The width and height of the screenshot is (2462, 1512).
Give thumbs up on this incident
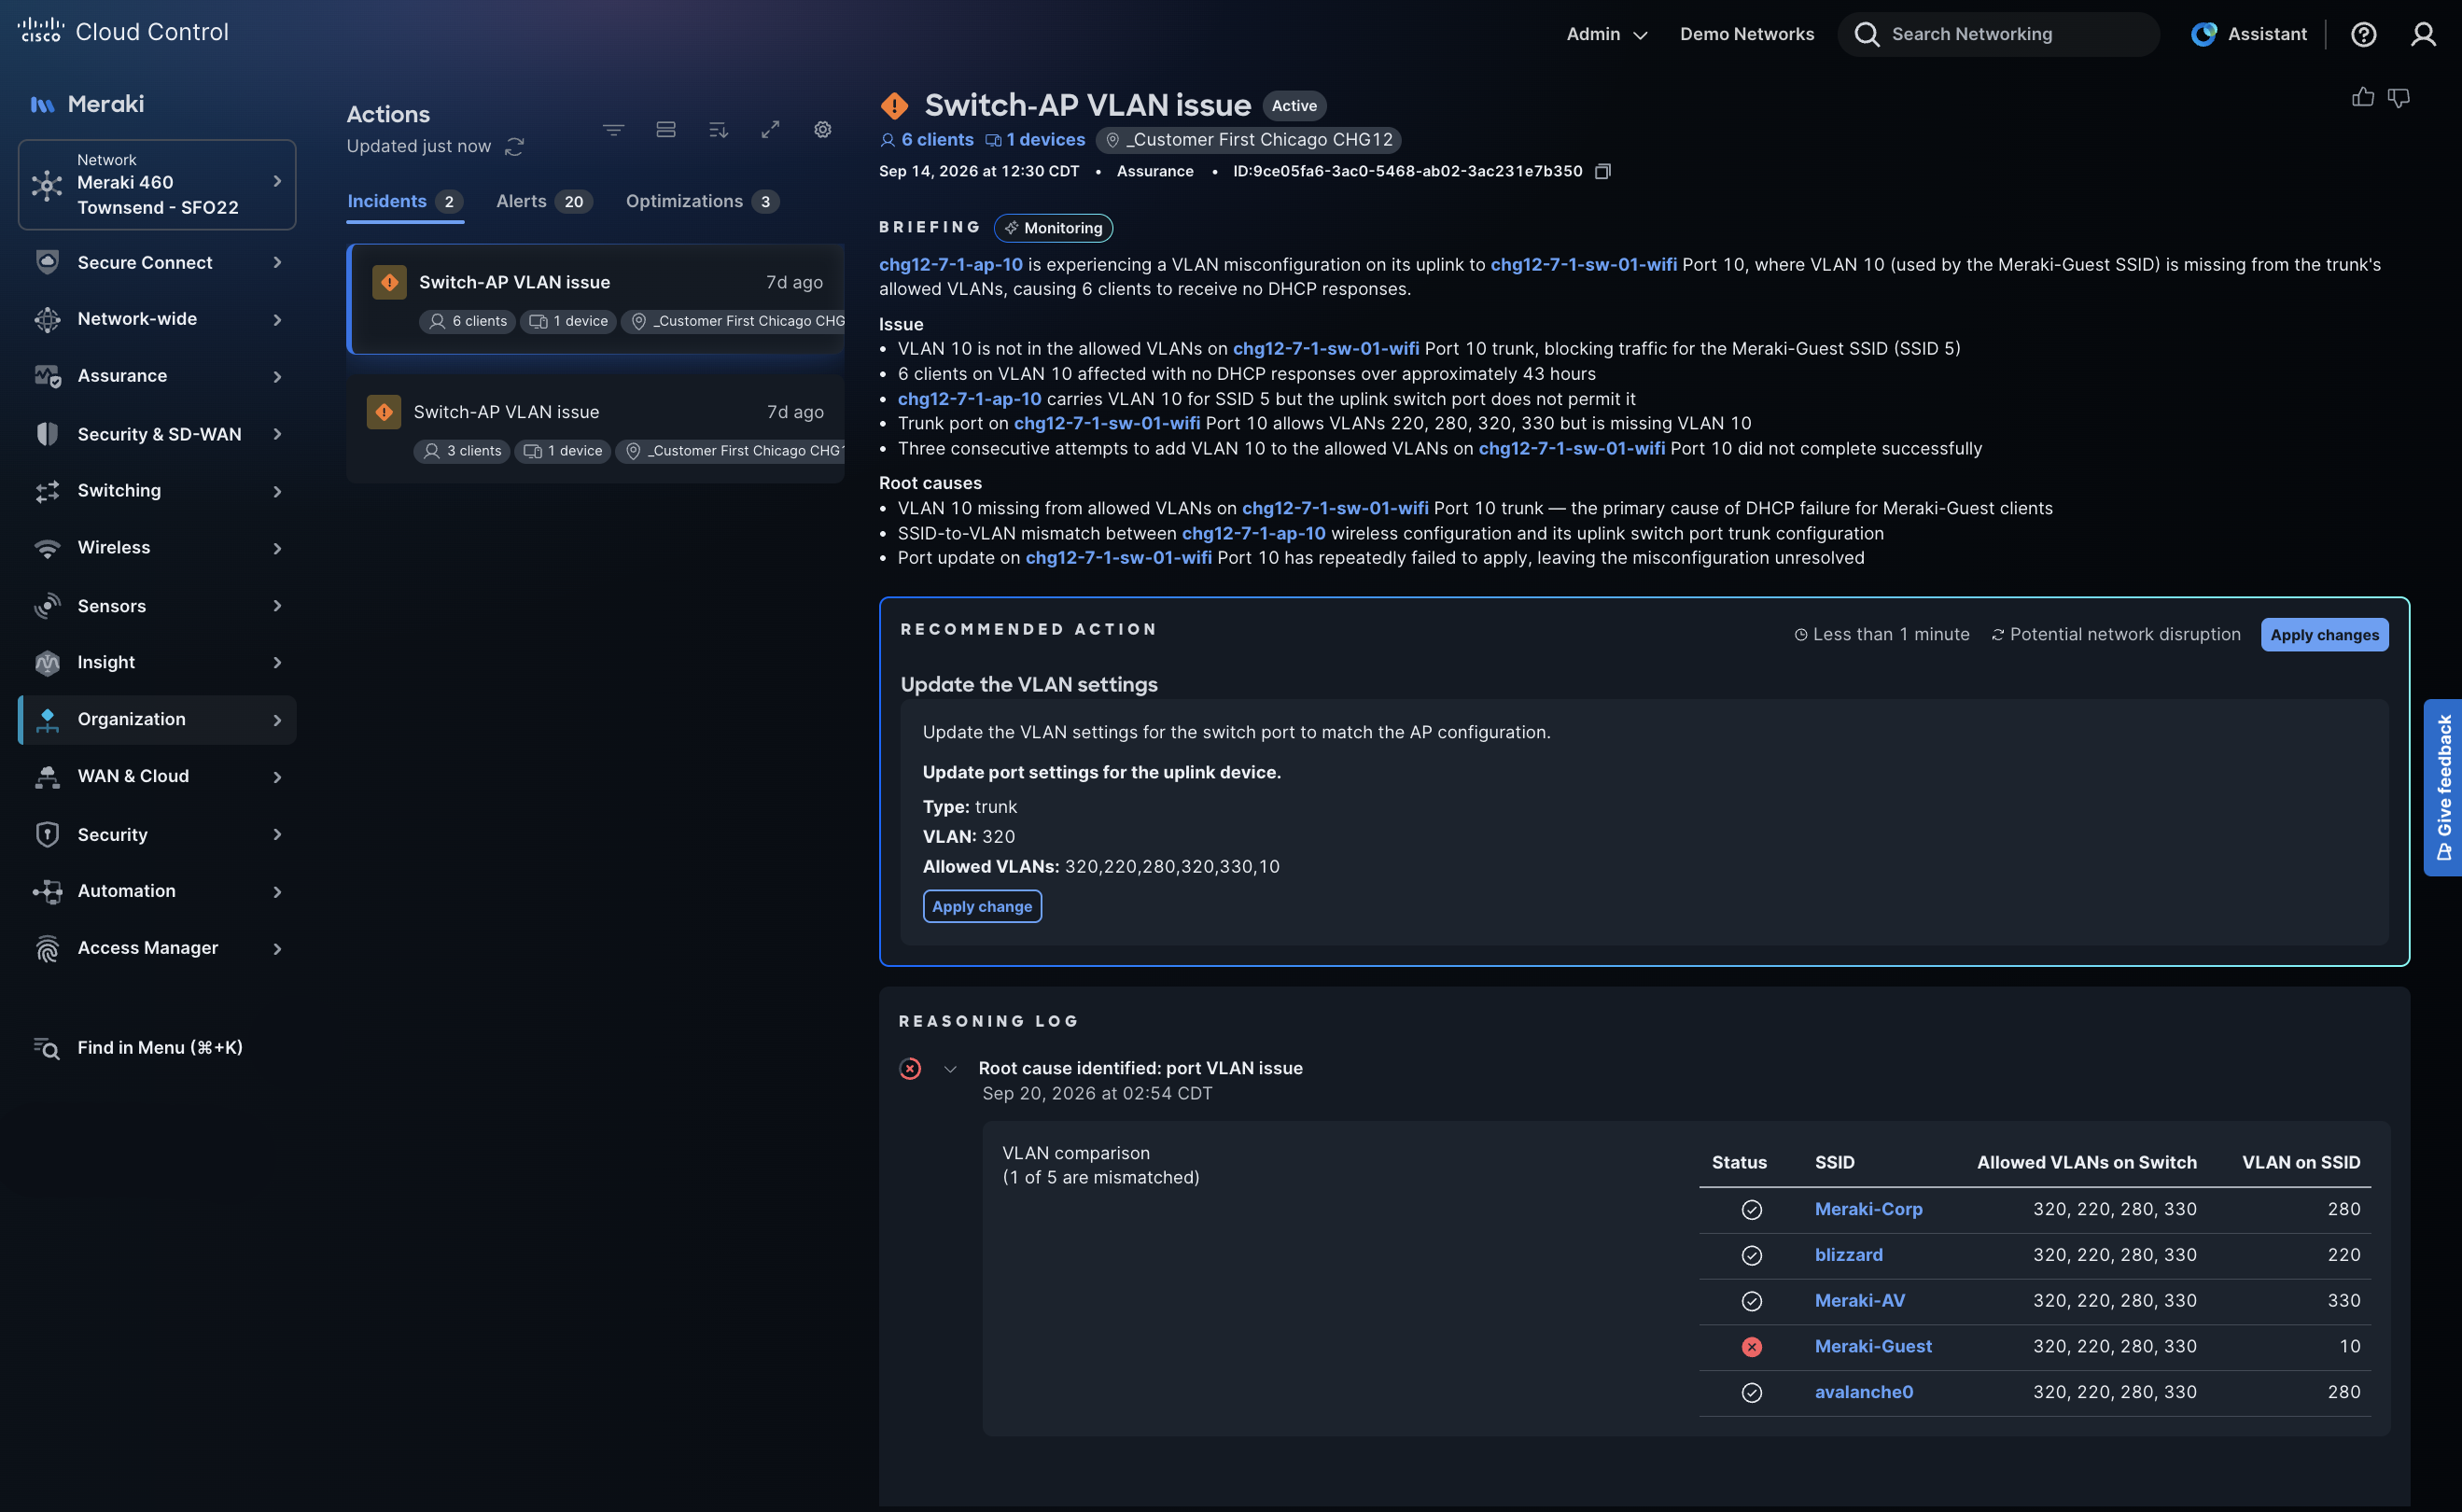click(2363, 97)
